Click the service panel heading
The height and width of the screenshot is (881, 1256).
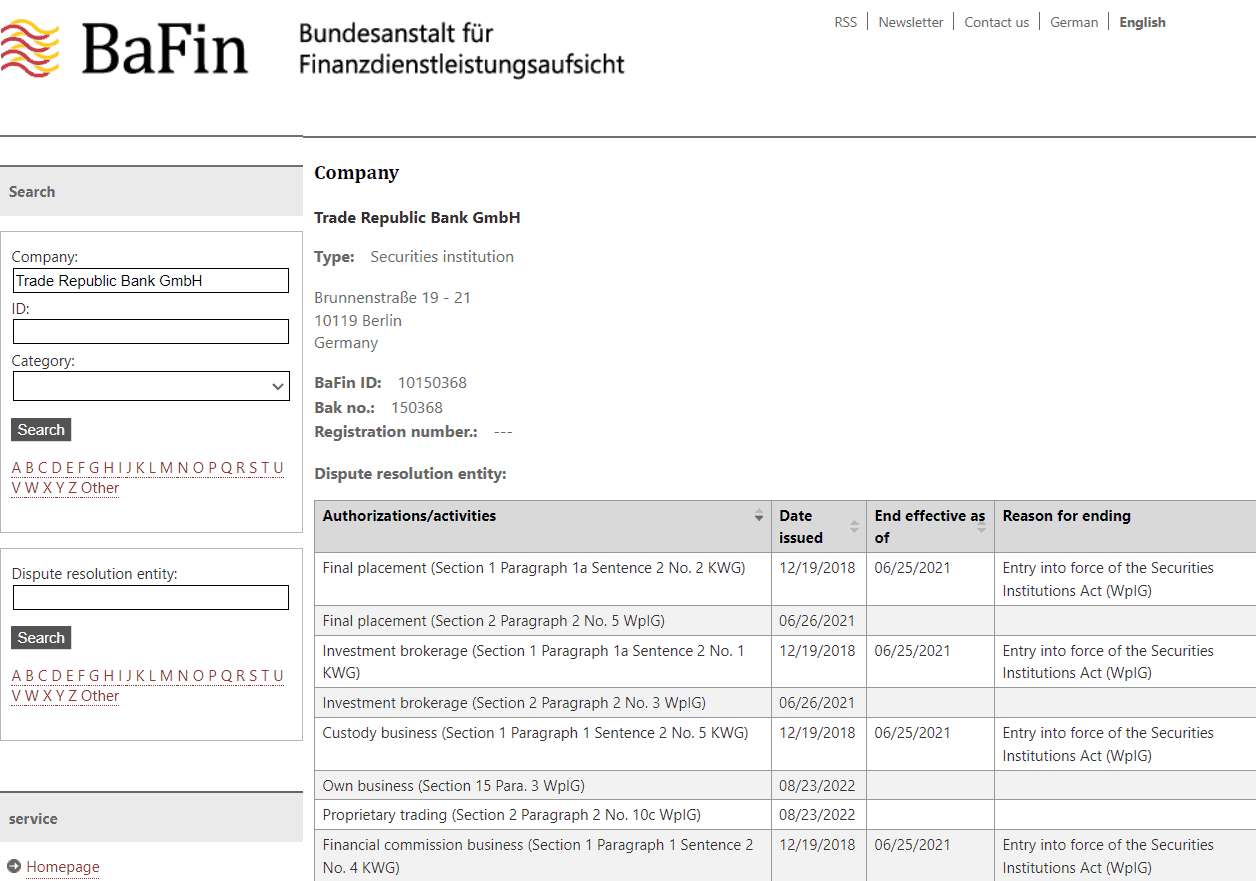pos(33,819)
